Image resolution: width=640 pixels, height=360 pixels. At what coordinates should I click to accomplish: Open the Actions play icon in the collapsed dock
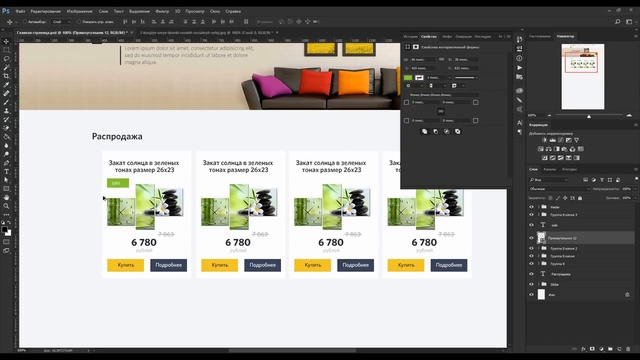[x=519, y=67]
